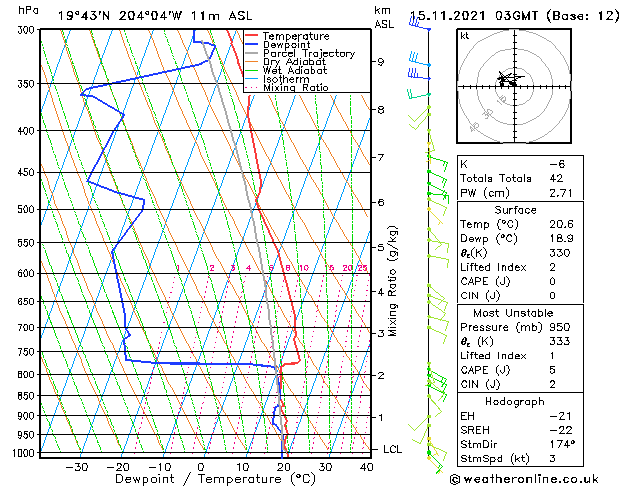Viewport: 629px width, 486px height.
Task: Click the -30 value on temperature axis
Action: 77,468
